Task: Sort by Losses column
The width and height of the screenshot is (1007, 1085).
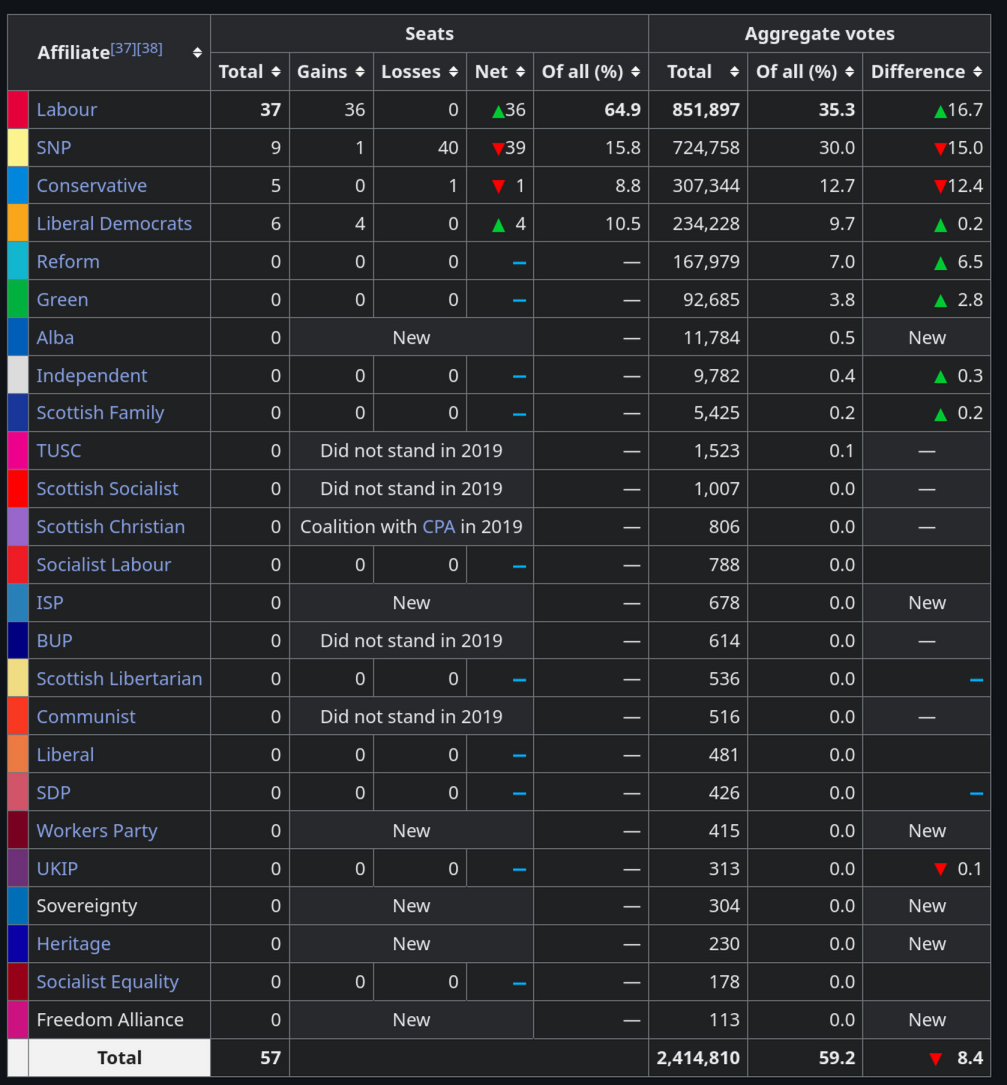Action: (453, 72)
